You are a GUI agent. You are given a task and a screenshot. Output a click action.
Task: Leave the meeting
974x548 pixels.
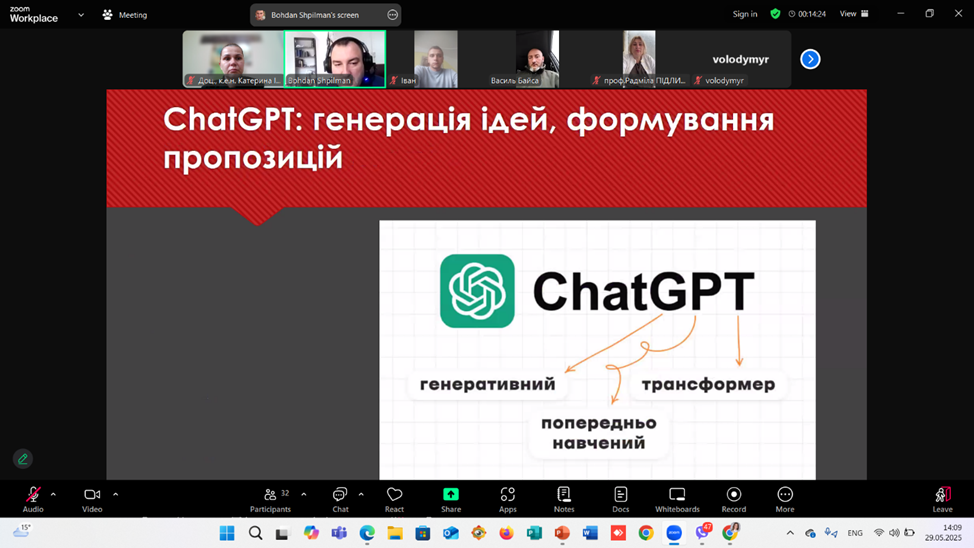[942, 500]
